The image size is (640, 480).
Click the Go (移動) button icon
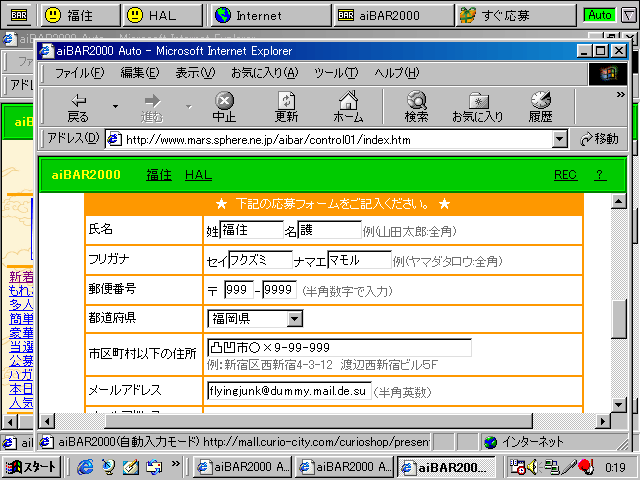(x=599, y=139)
